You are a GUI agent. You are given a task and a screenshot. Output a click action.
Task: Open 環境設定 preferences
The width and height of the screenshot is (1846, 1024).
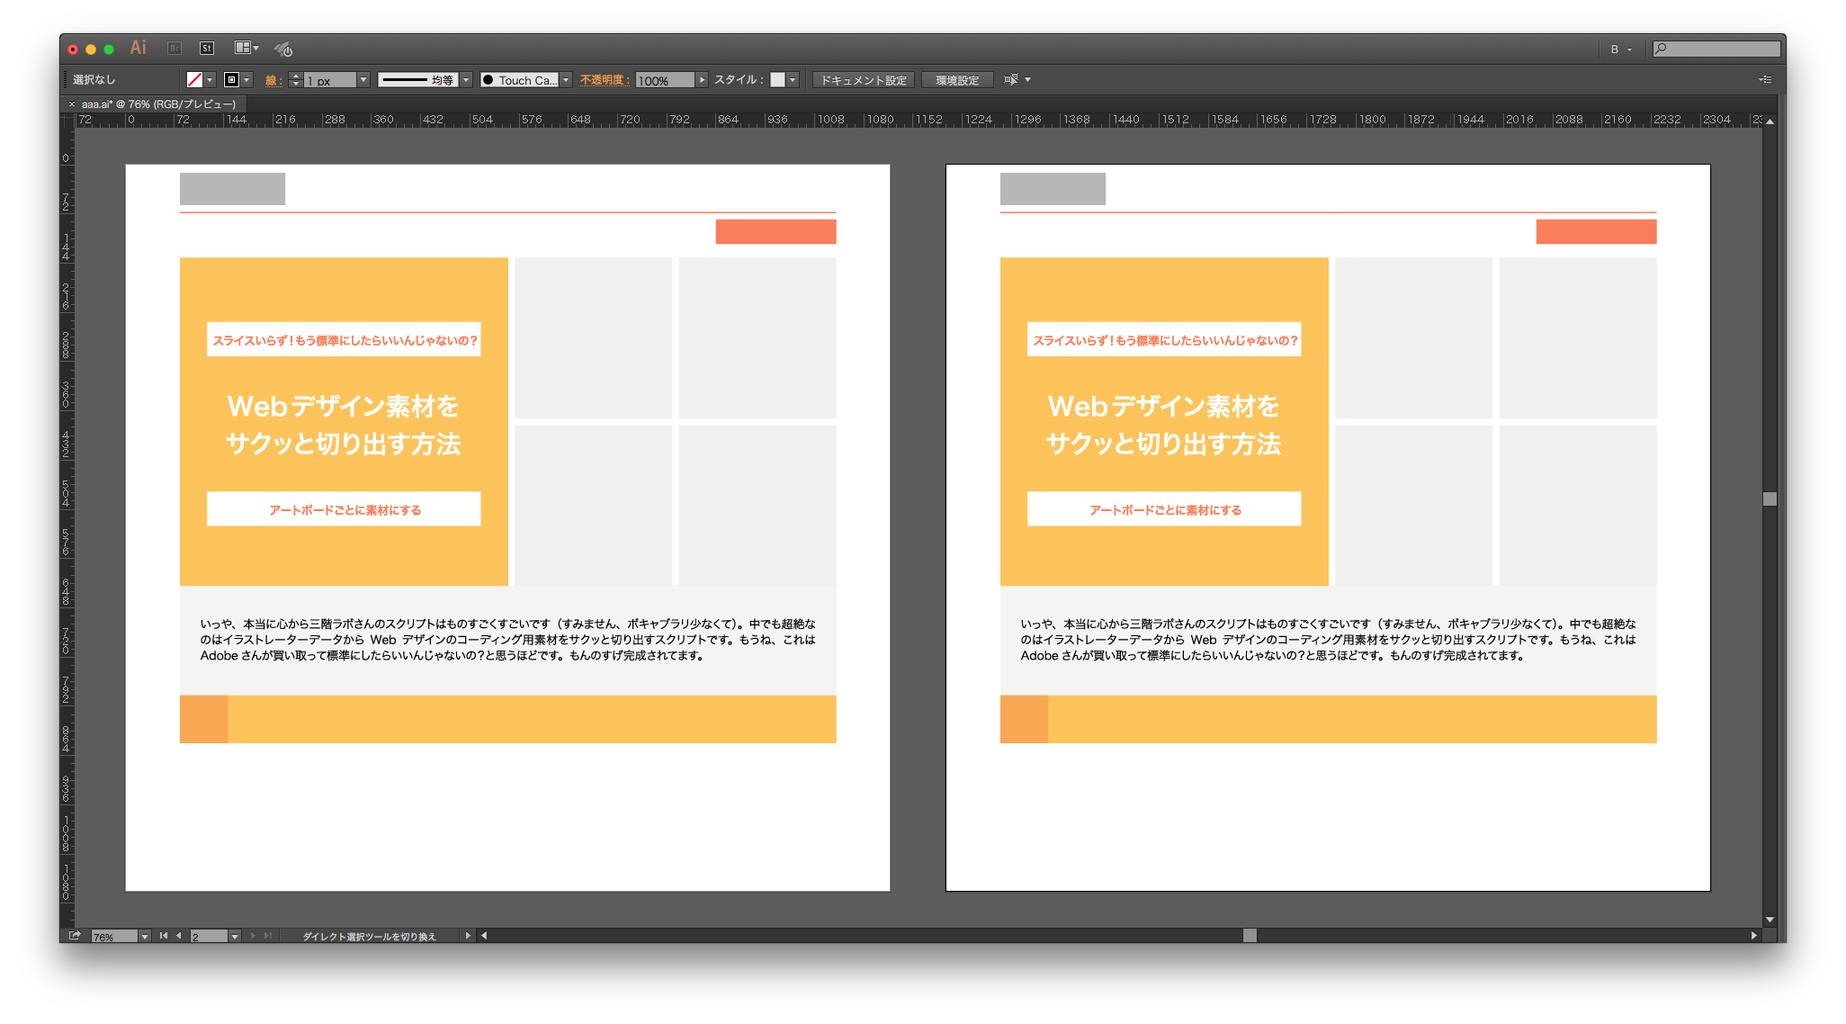coord(956,79)
